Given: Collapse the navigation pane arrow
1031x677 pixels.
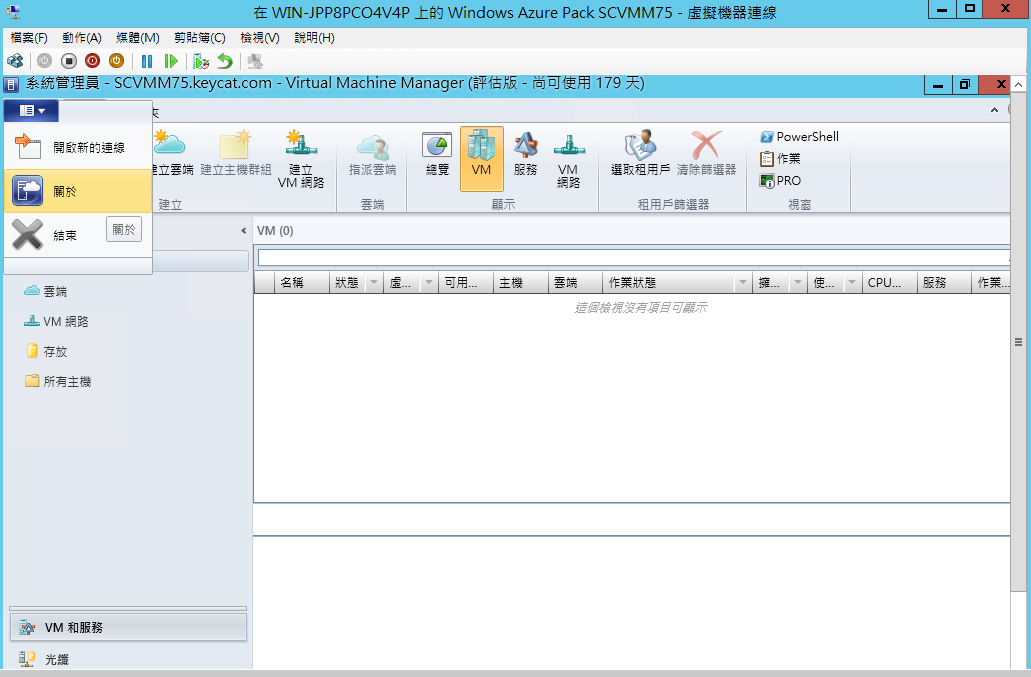Looking at the screenshot, I should point(243,231).
